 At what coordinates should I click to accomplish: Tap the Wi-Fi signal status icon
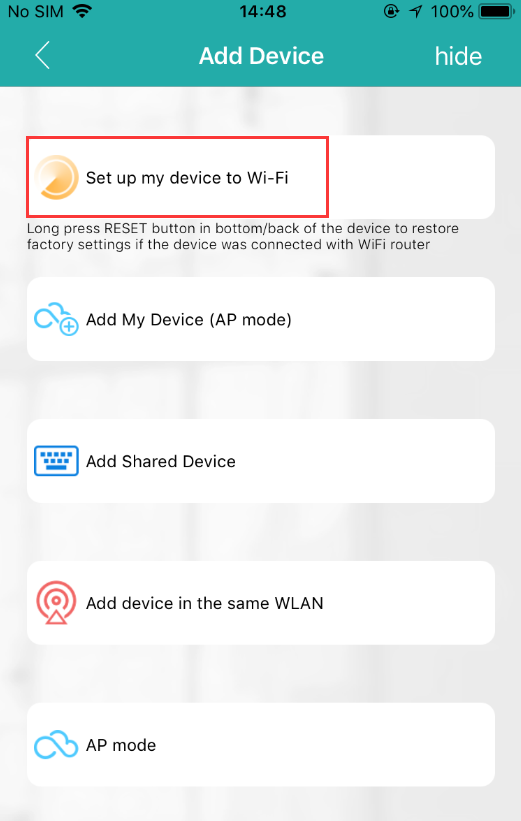[82, 11]
